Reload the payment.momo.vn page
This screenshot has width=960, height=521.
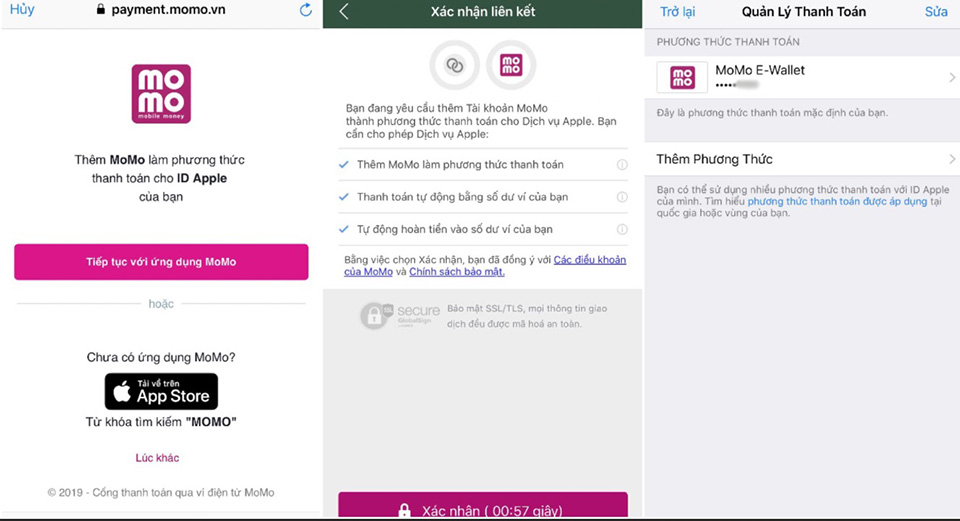[x=306, y=10]
